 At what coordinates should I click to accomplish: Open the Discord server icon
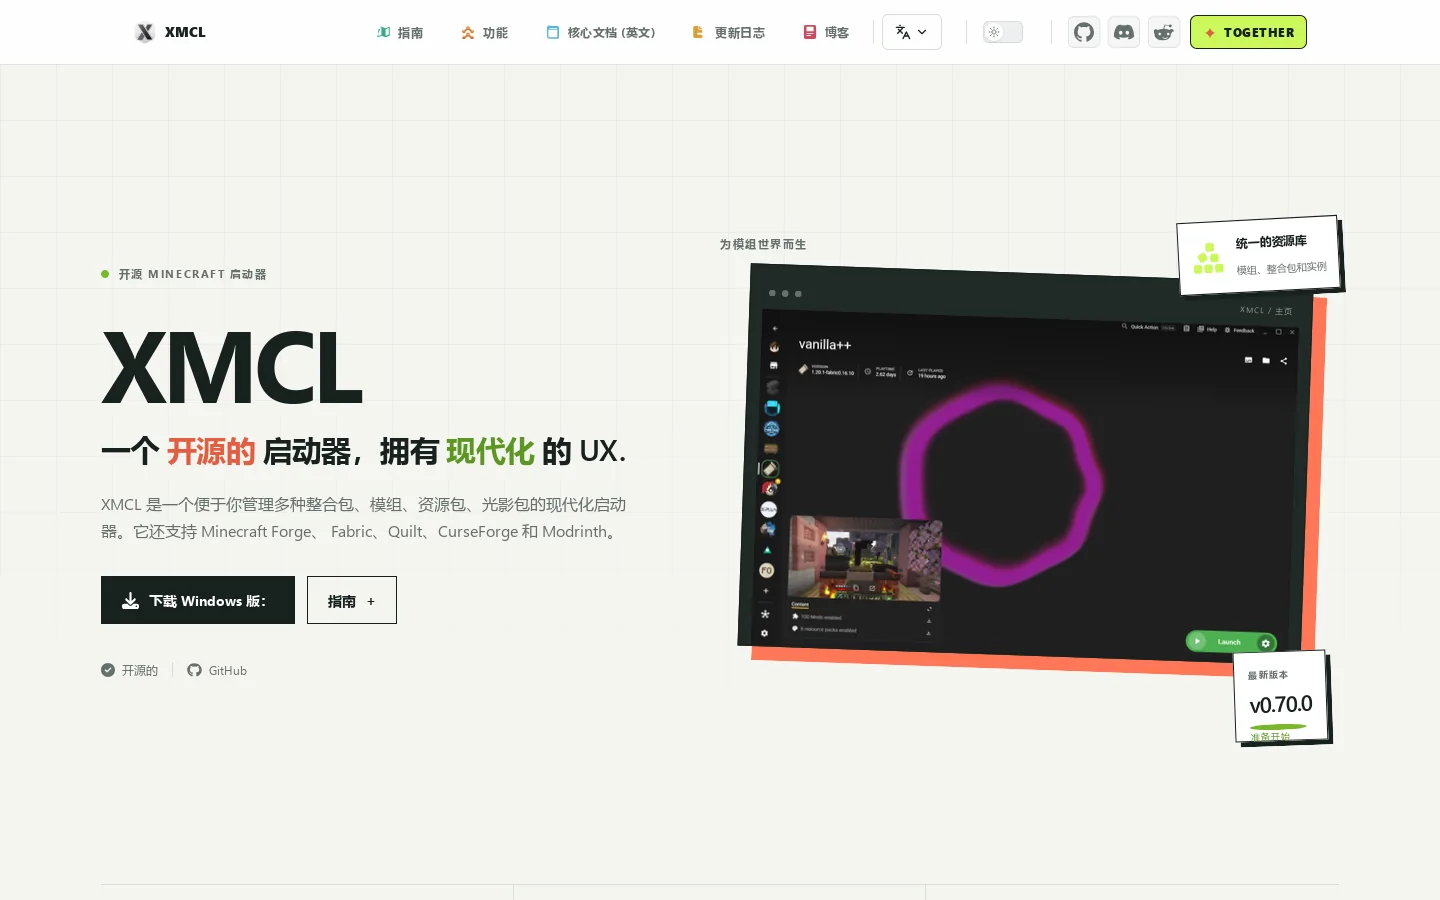pos(1124,32)
